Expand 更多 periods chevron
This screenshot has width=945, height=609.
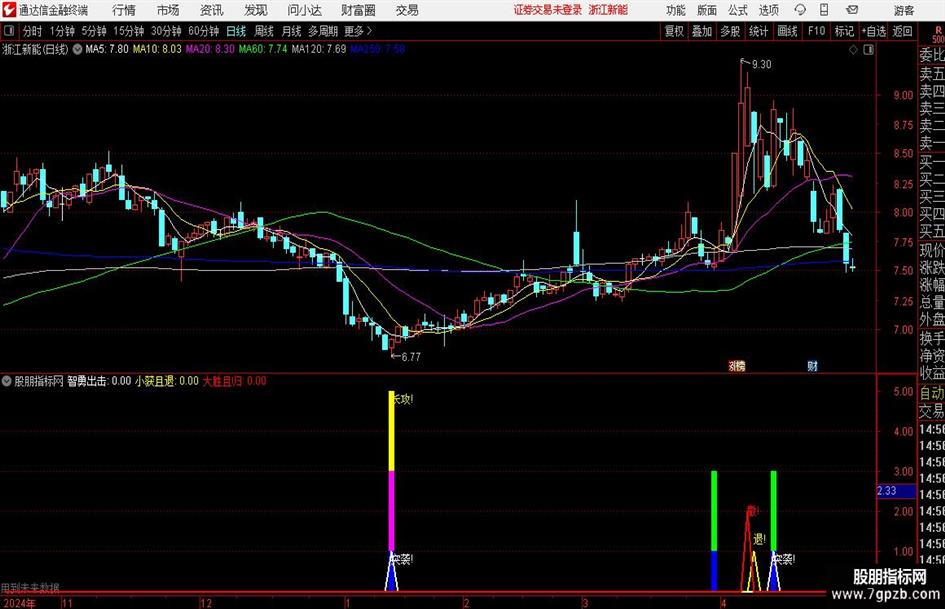tap(359, 31)
